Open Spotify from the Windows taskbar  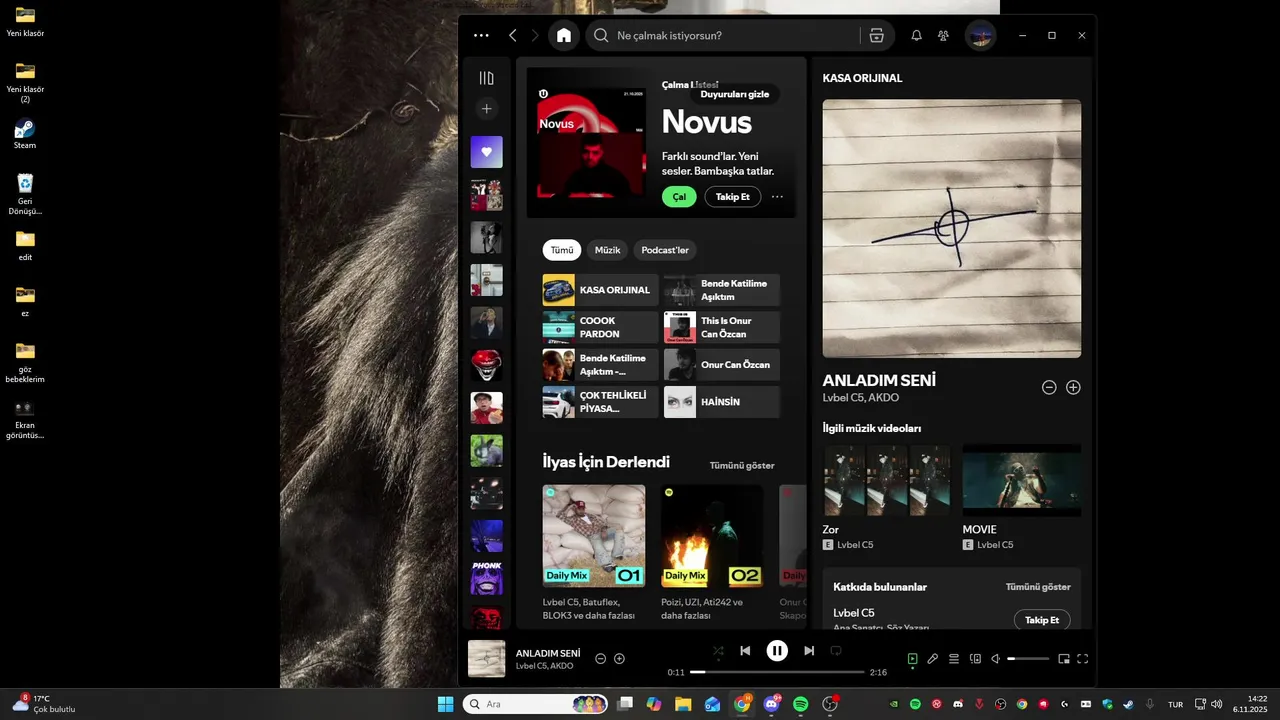pos(801,704)
